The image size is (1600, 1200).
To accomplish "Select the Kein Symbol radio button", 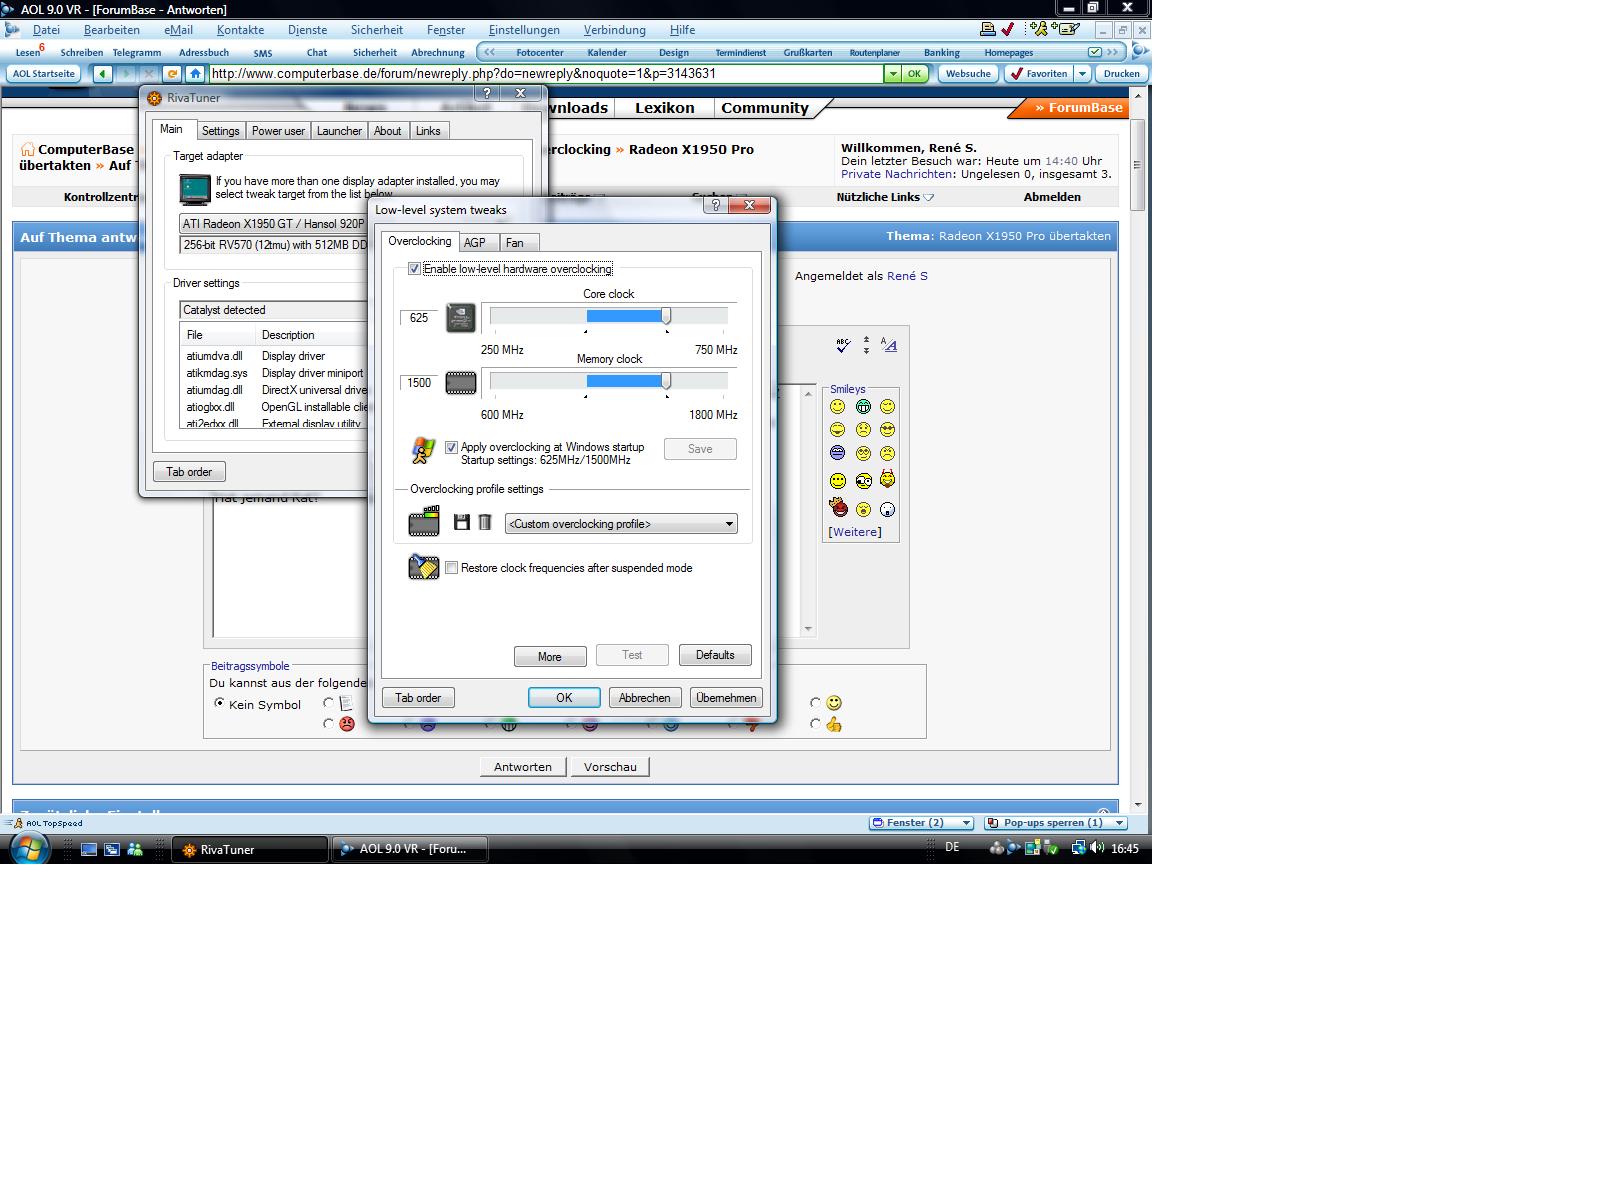I will click(220, 703).
